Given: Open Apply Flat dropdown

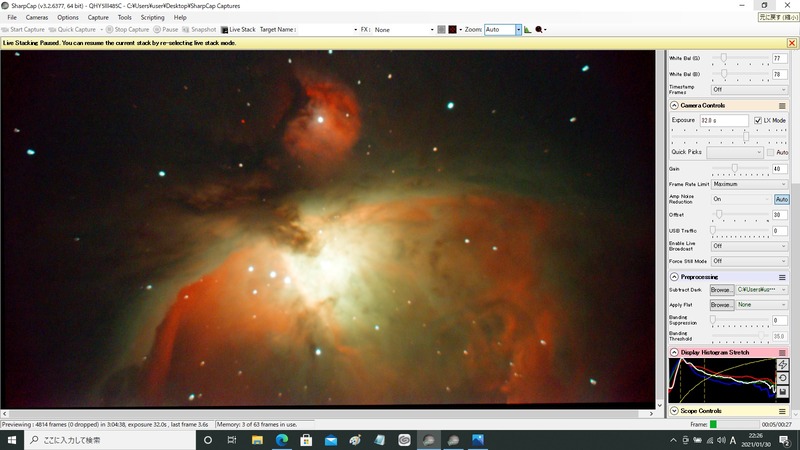Looking at the screenshot, I should pyautogui.click(x=762, y=305).
